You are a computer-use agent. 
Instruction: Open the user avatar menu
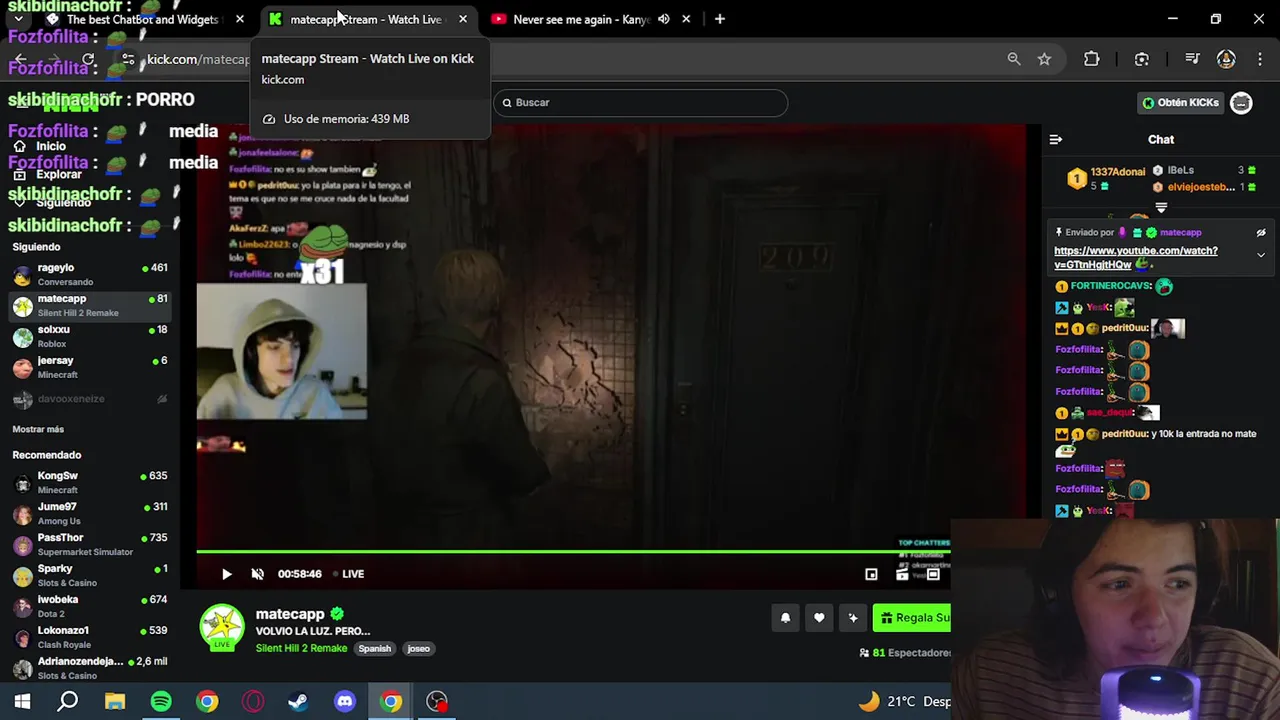1241,103
